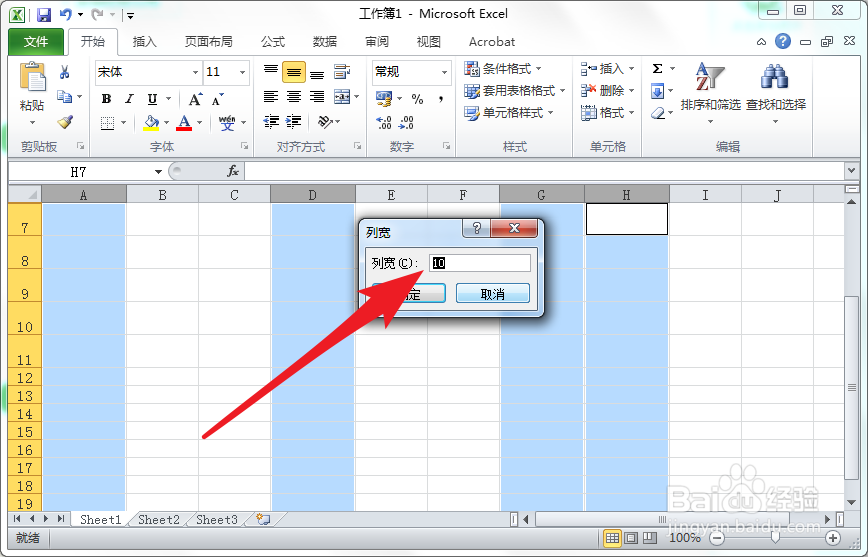This screenshot has width=868, height=557.
Task: Click the 列宽 column width input field
Action: pyautogui.click(x=480, y=263)
